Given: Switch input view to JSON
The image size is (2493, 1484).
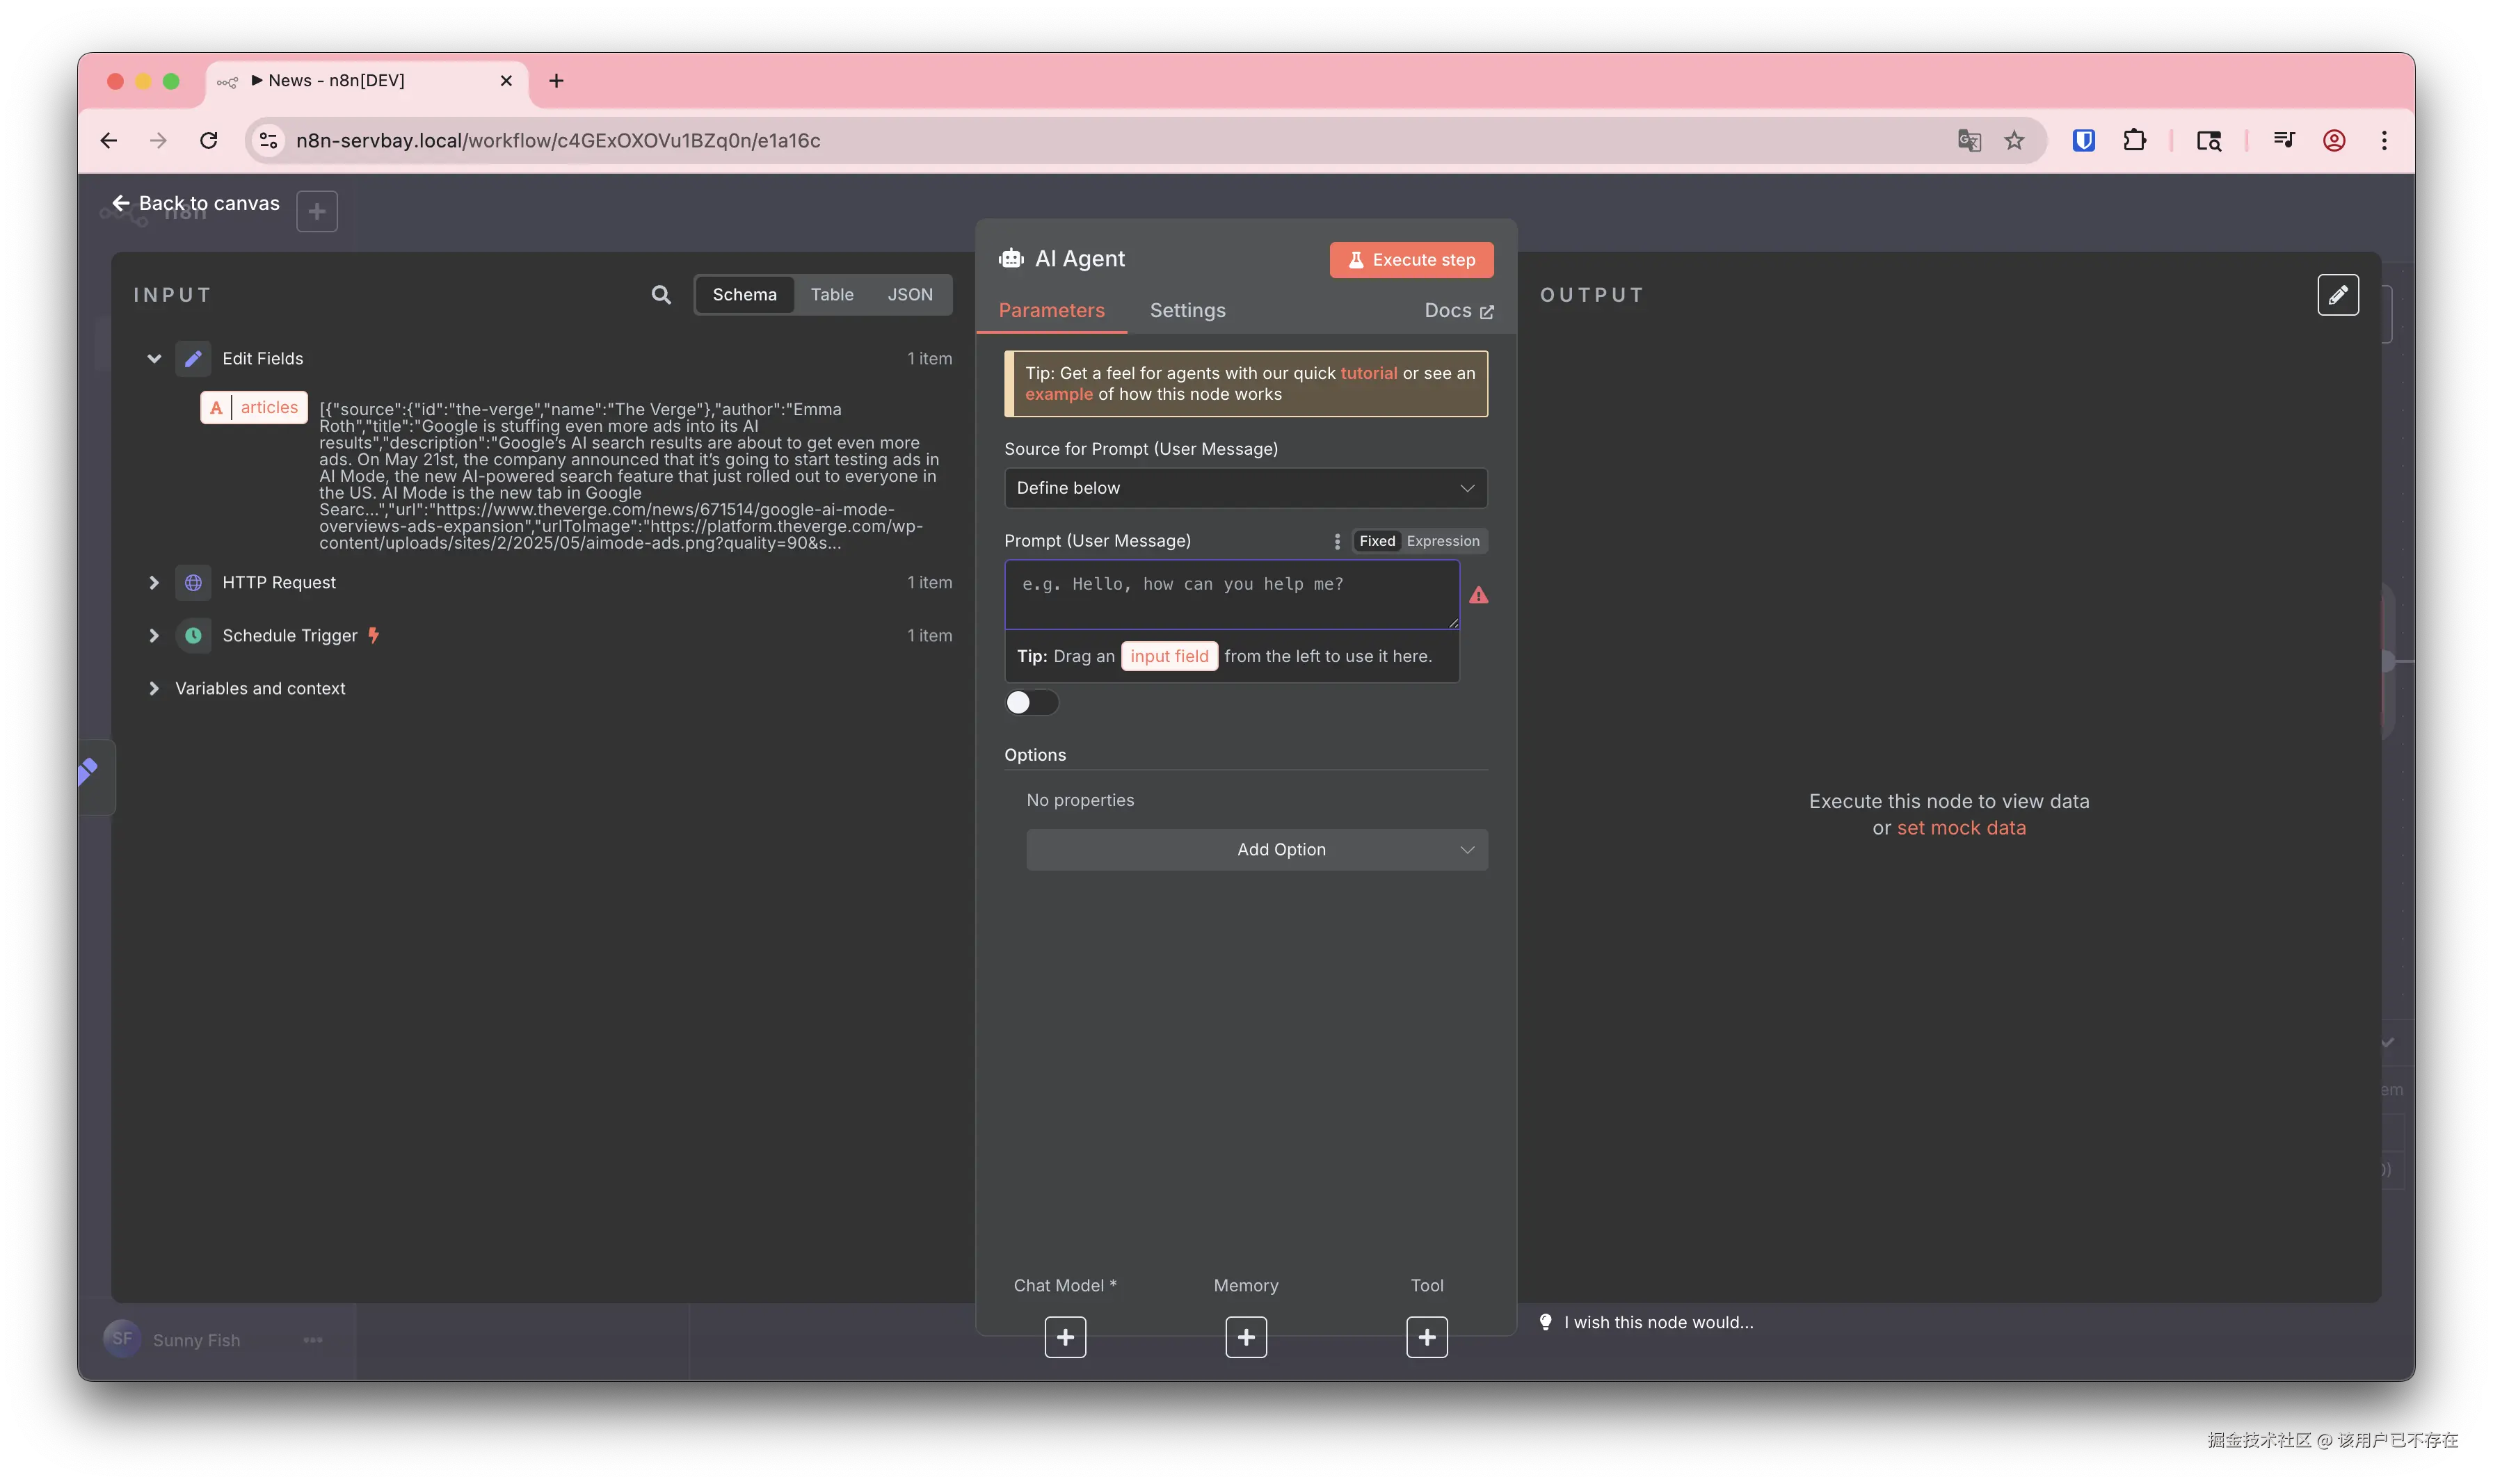Looking at the screenshot, I should [x=909, y=295].
